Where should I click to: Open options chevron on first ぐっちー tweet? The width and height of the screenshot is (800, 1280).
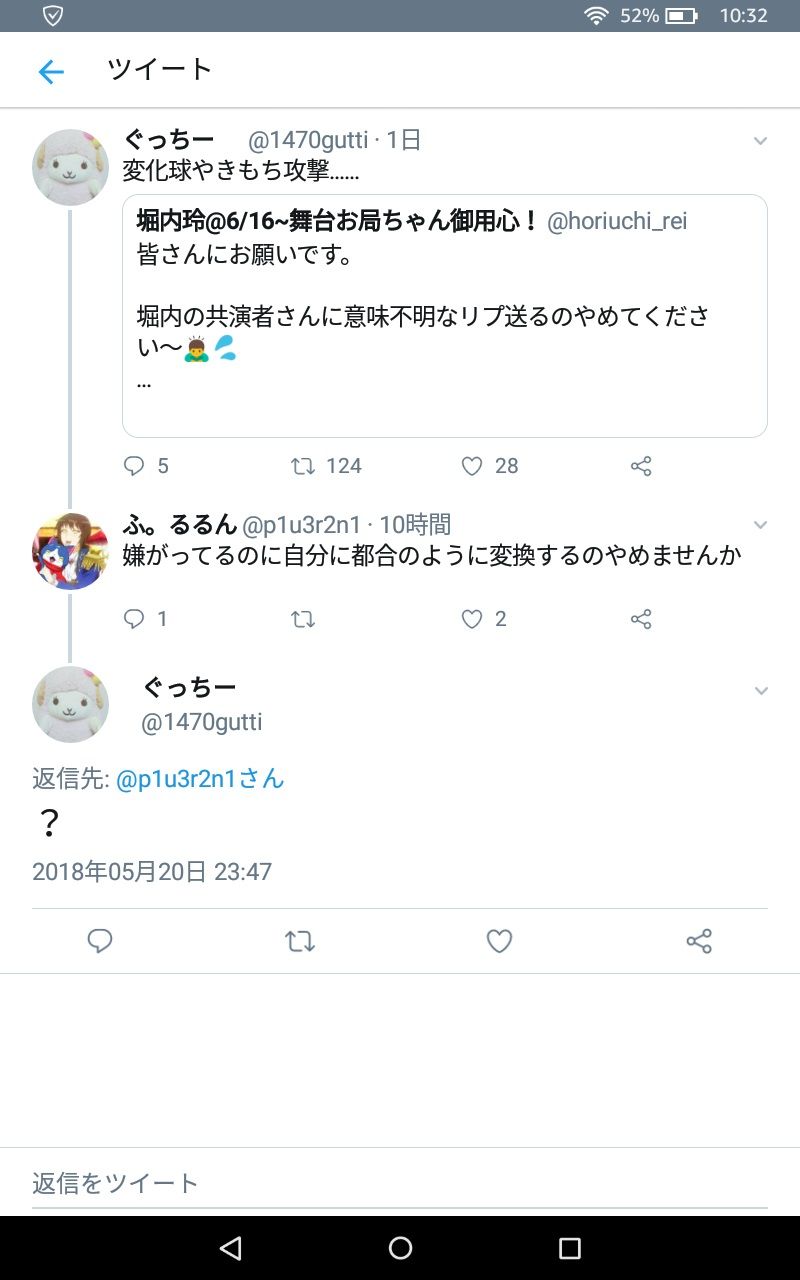[760, 141]
